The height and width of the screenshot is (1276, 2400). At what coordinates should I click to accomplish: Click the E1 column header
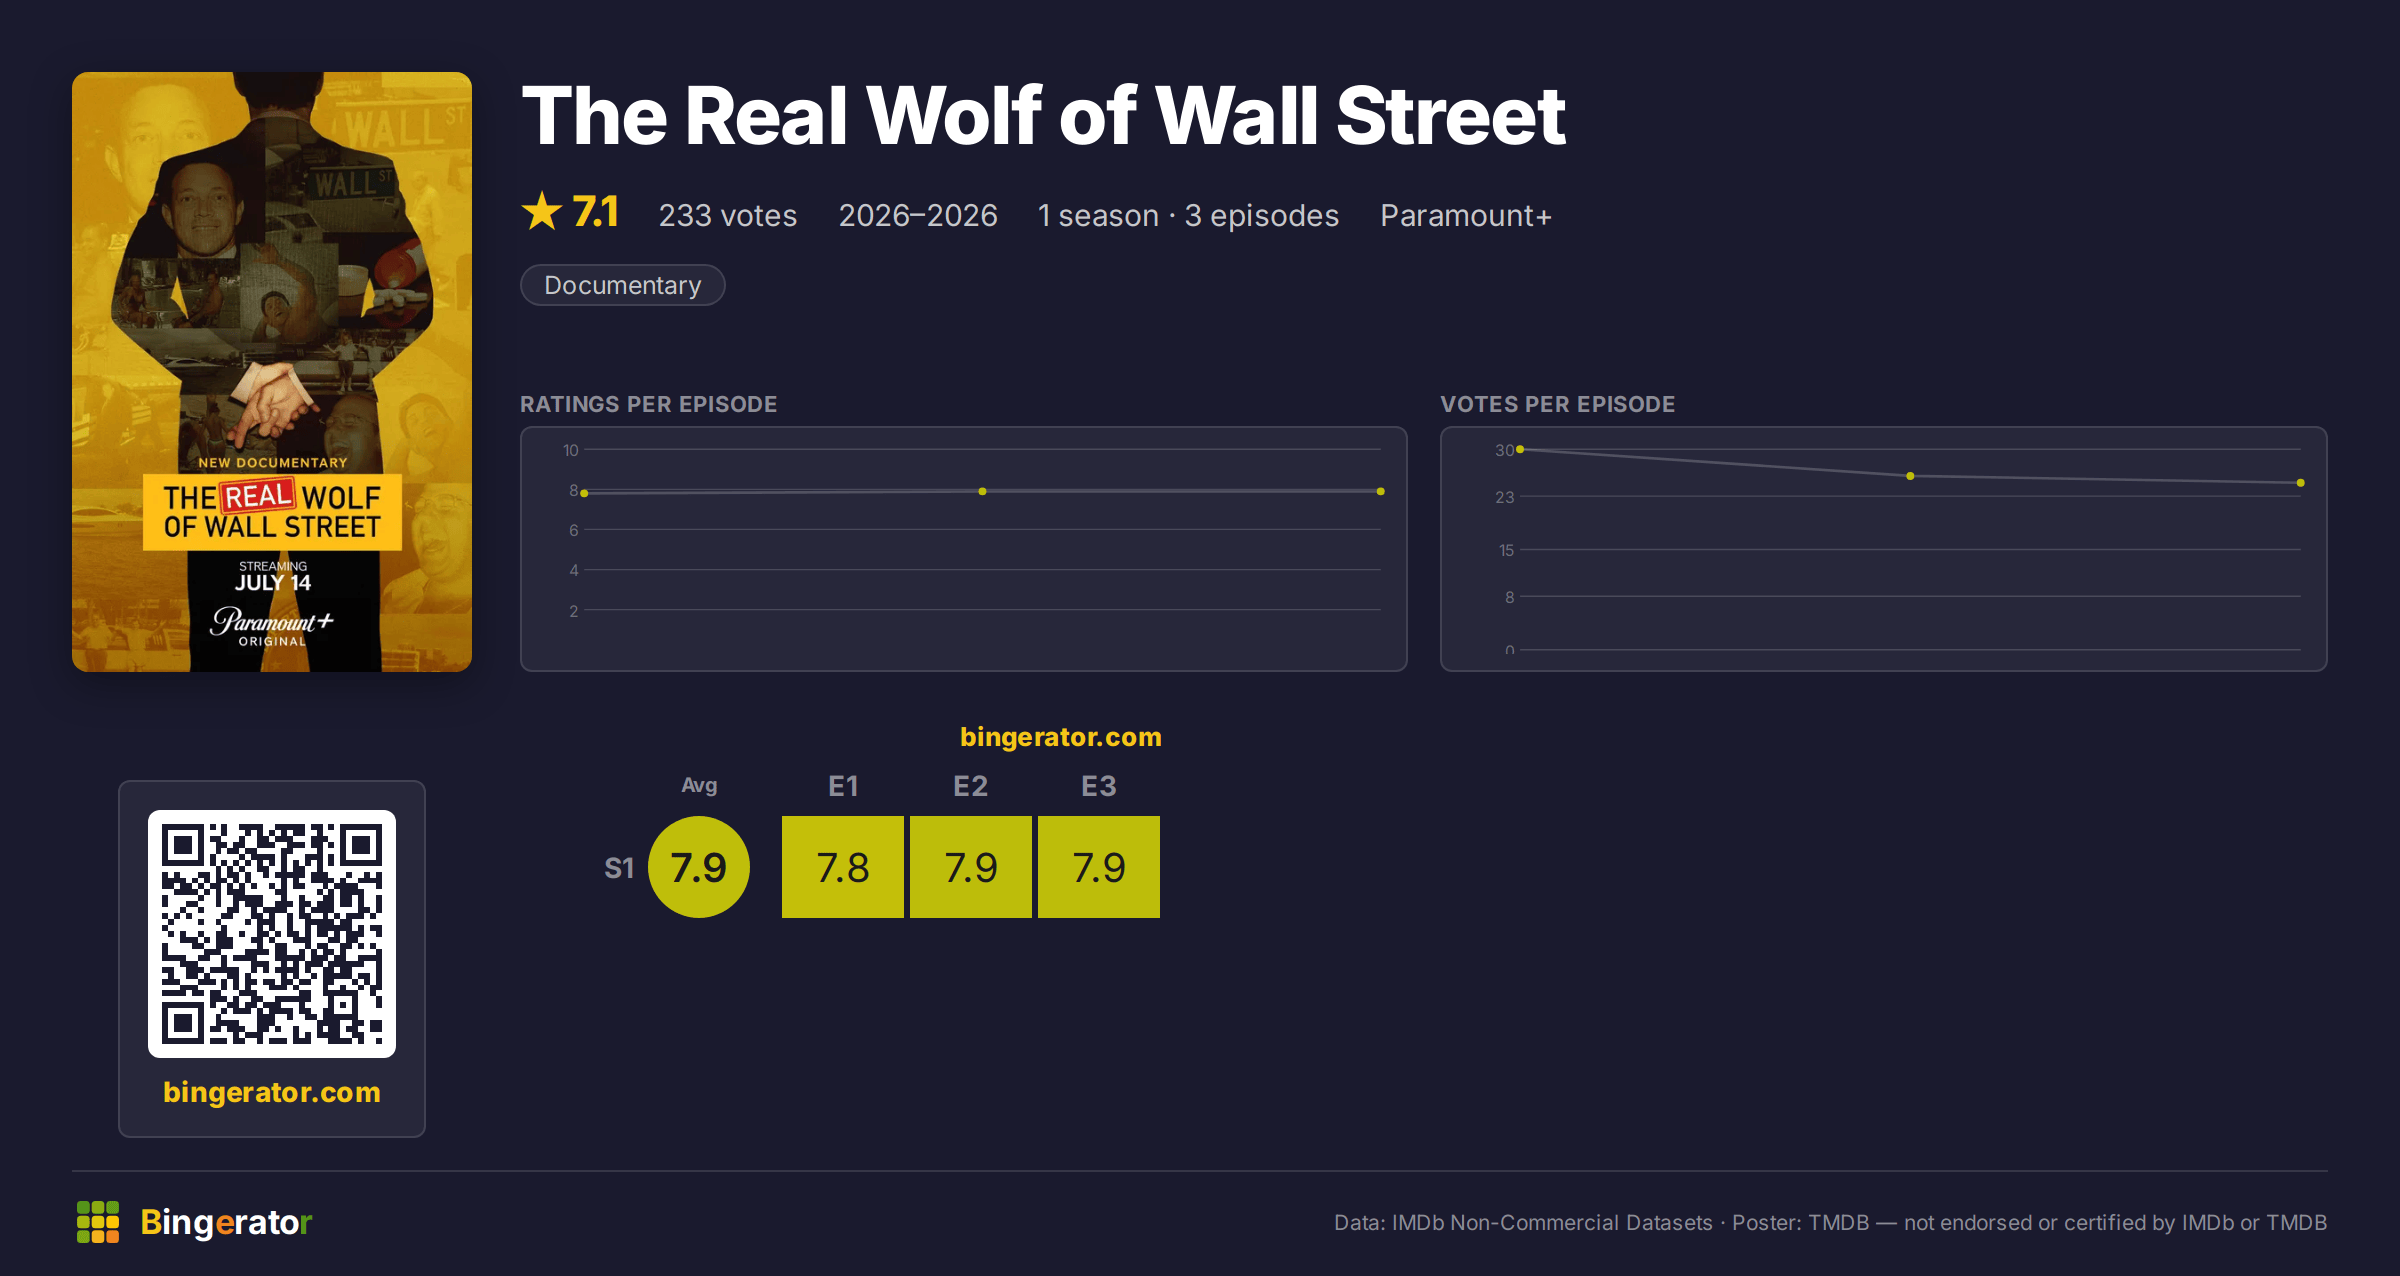843,786
